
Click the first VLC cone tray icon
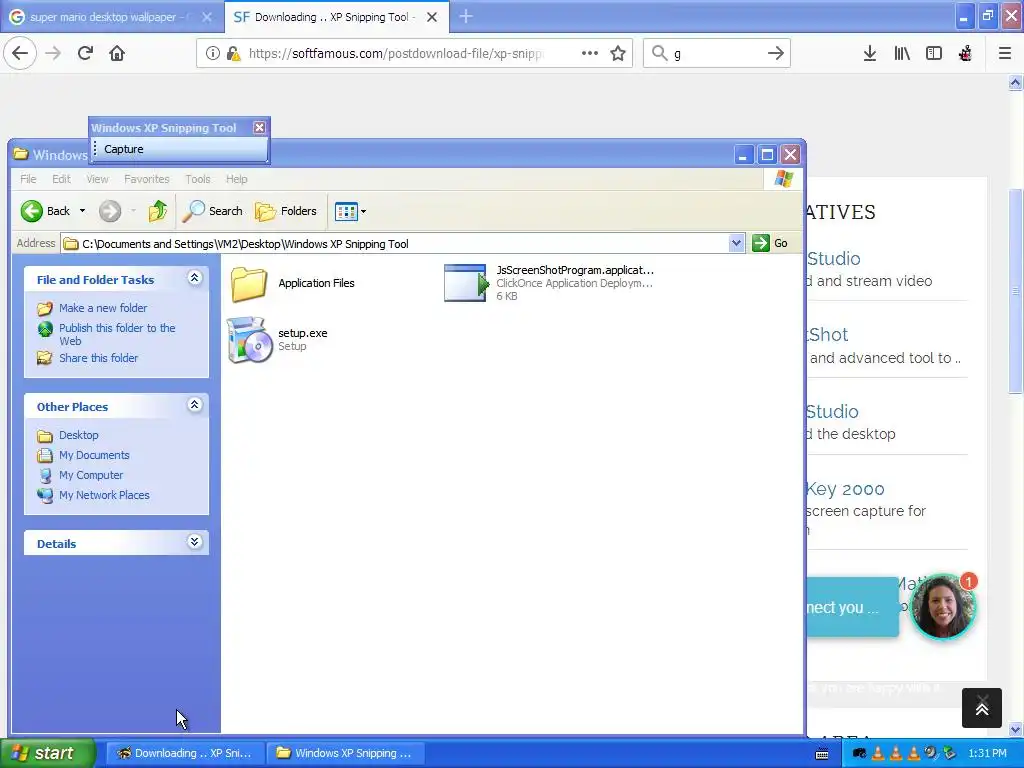click(x=878, y=753)
